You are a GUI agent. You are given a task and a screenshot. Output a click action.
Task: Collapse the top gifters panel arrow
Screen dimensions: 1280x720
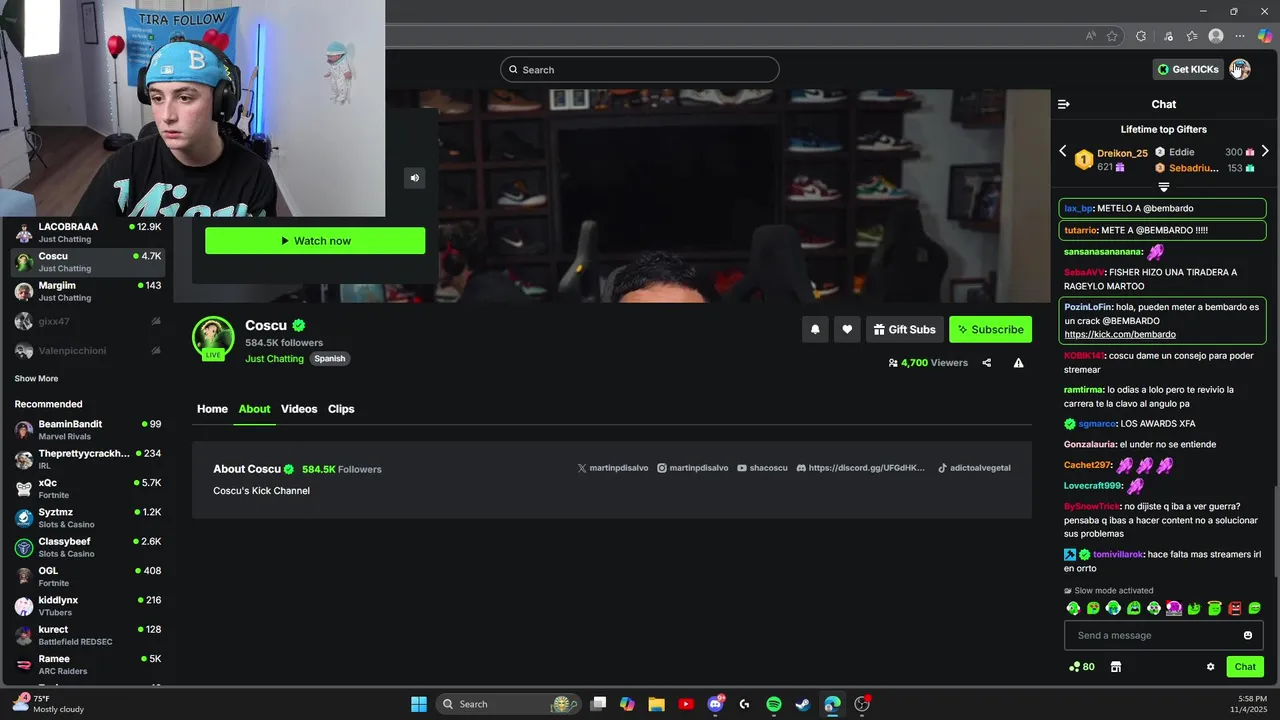[1164, 187]
